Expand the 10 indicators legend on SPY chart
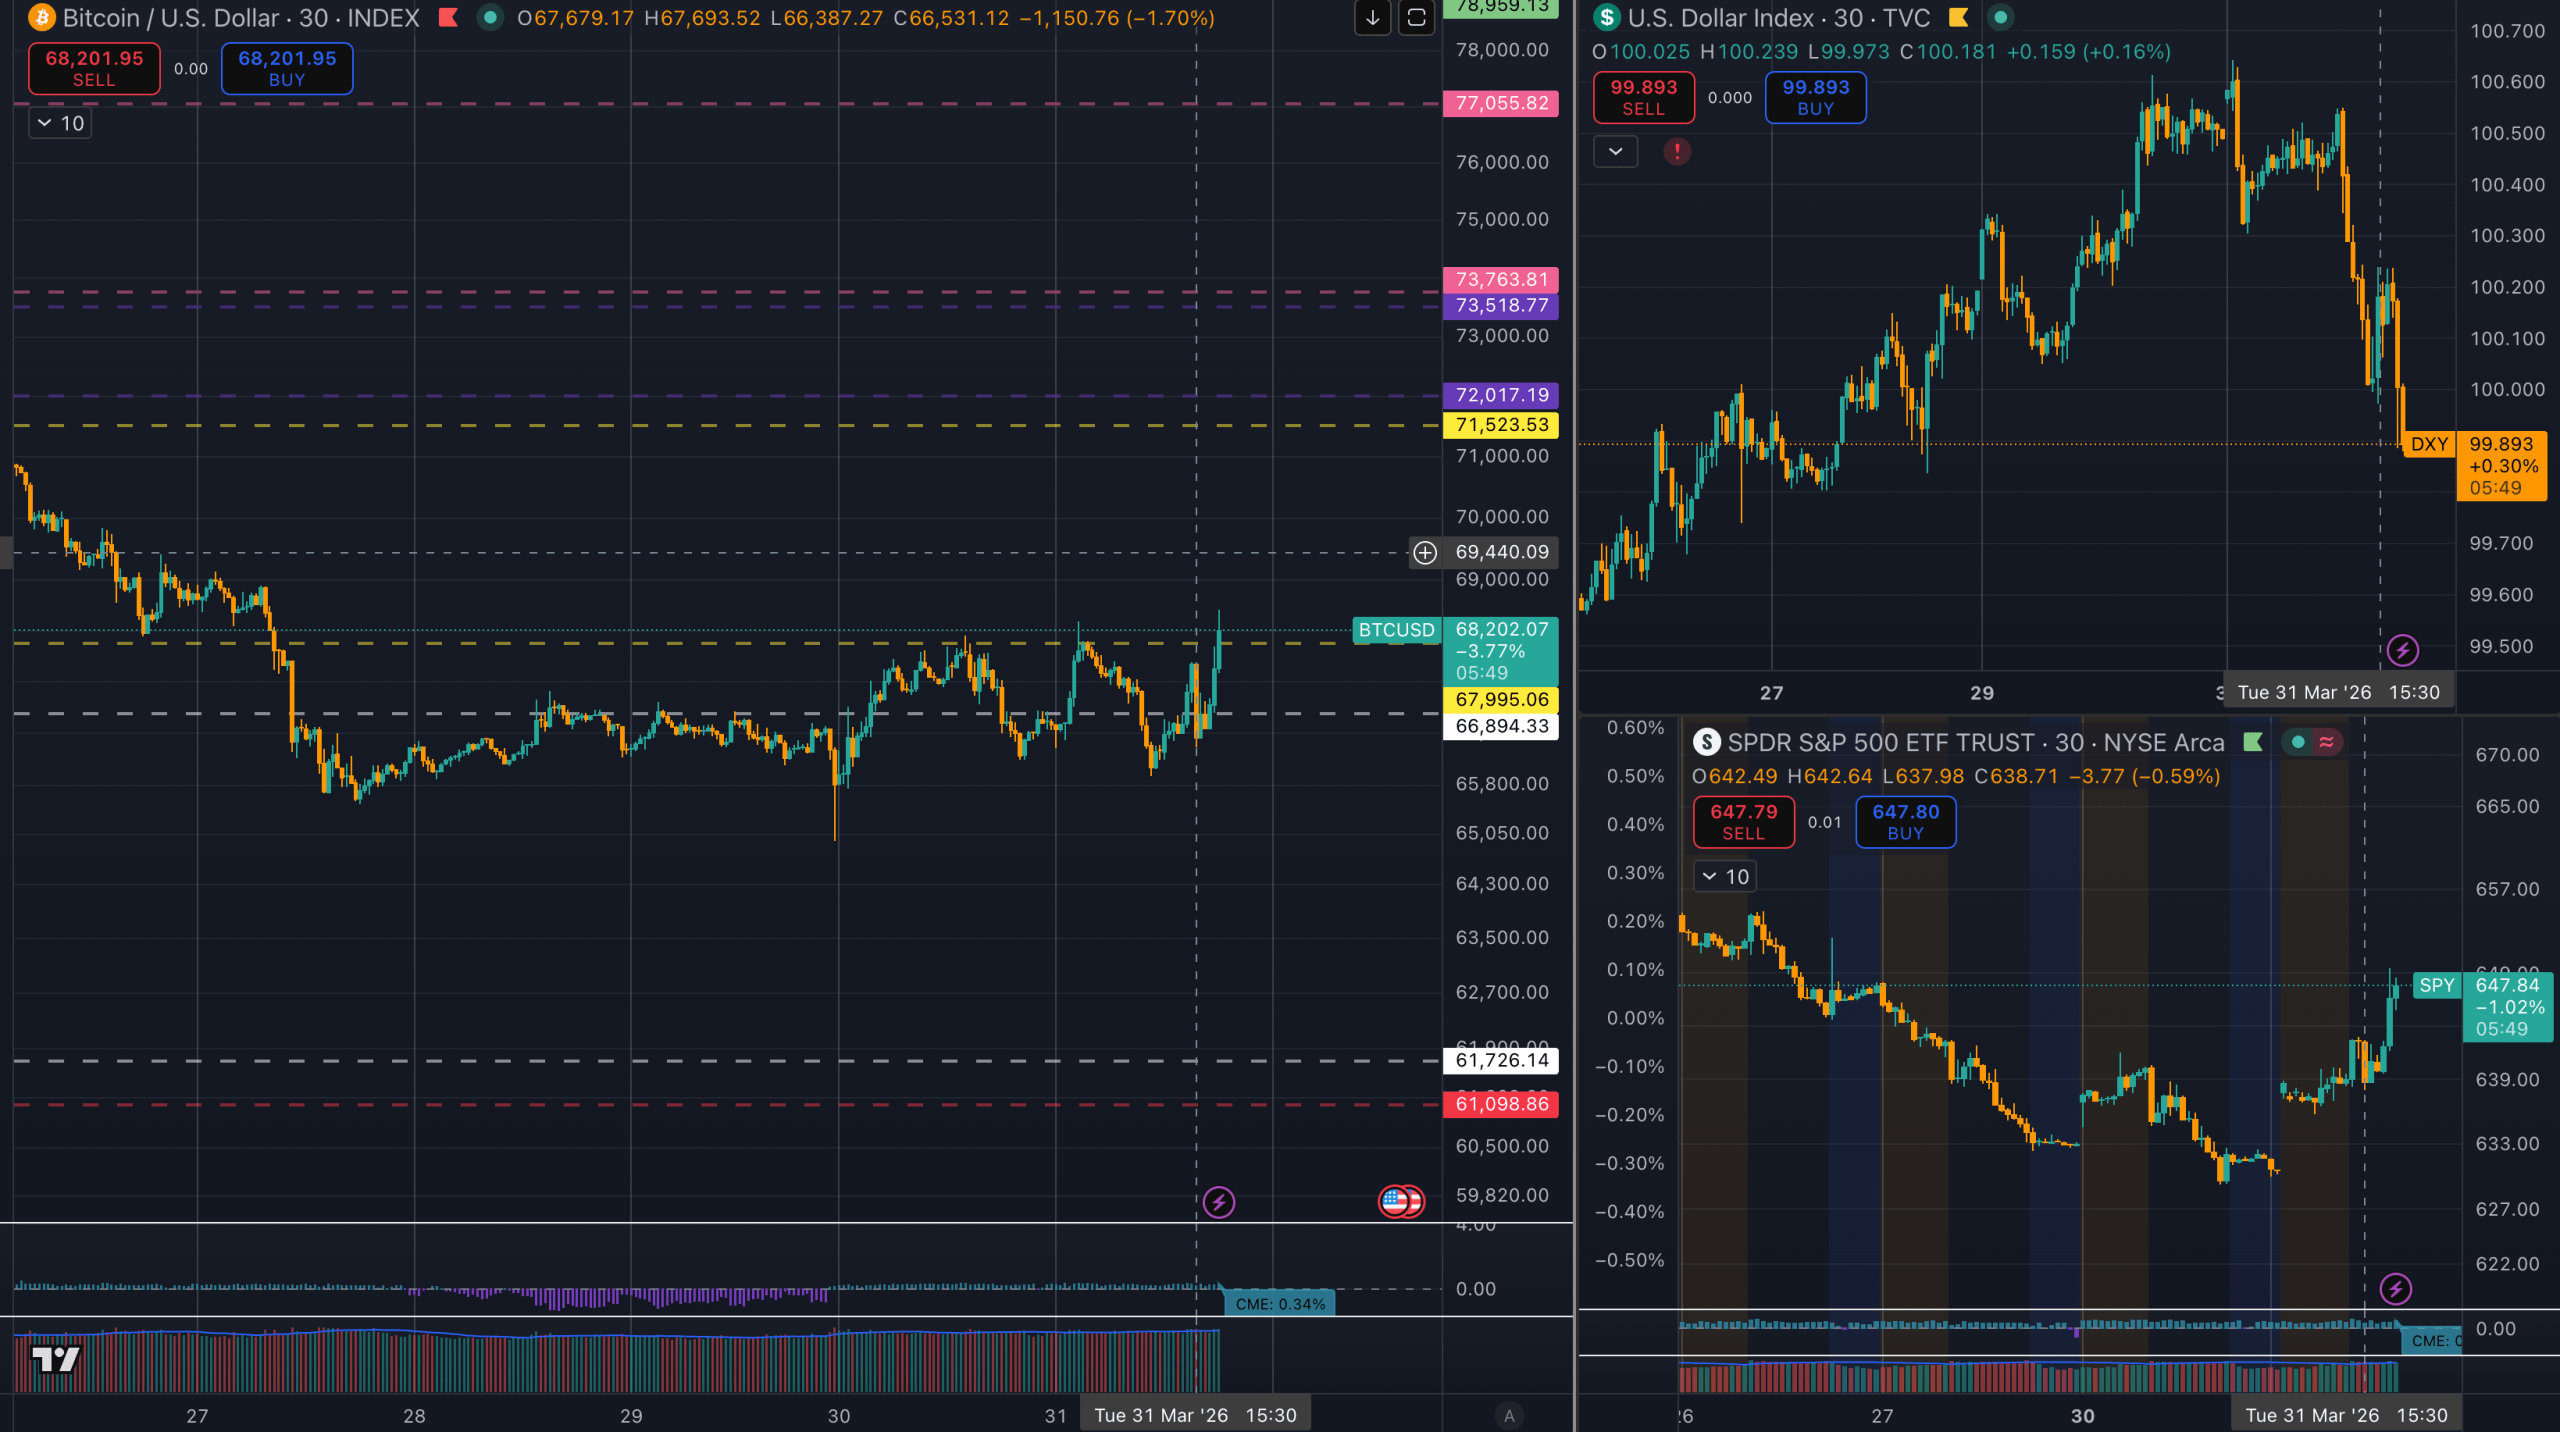 (x=1725, y=877)
